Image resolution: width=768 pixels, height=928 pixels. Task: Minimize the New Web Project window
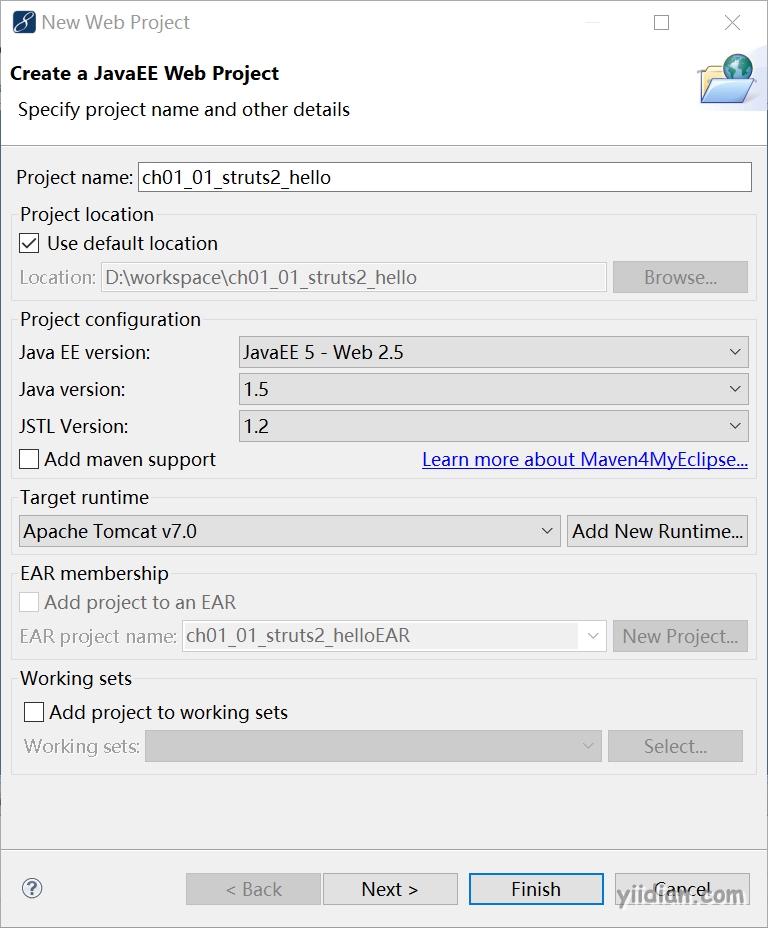[x=592, y=22]
